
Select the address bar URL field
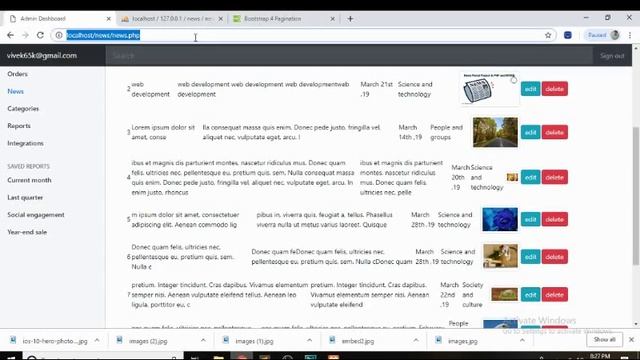pos(302,36)
